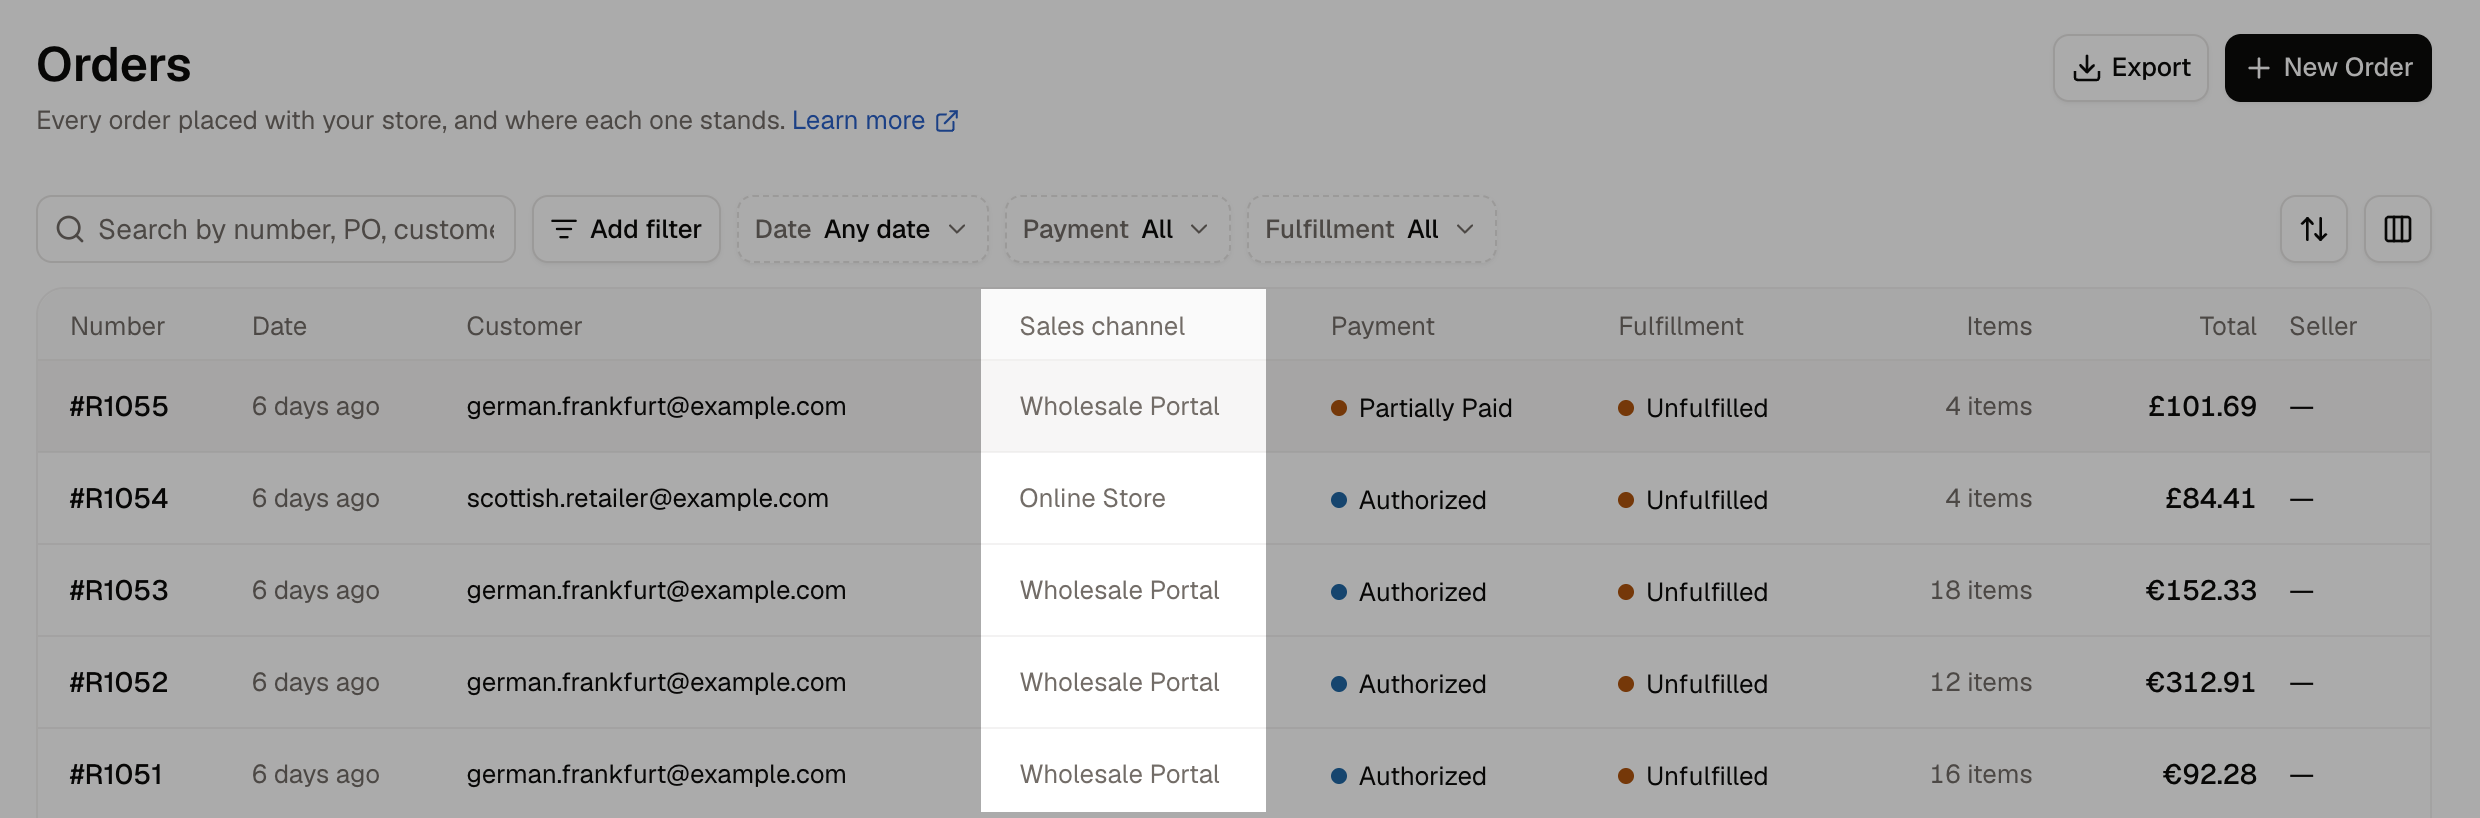Image resolution: width=2480 pixels, height=818 pixels.
Task: Click the 12 items cell
Action: coord(1980,682)
